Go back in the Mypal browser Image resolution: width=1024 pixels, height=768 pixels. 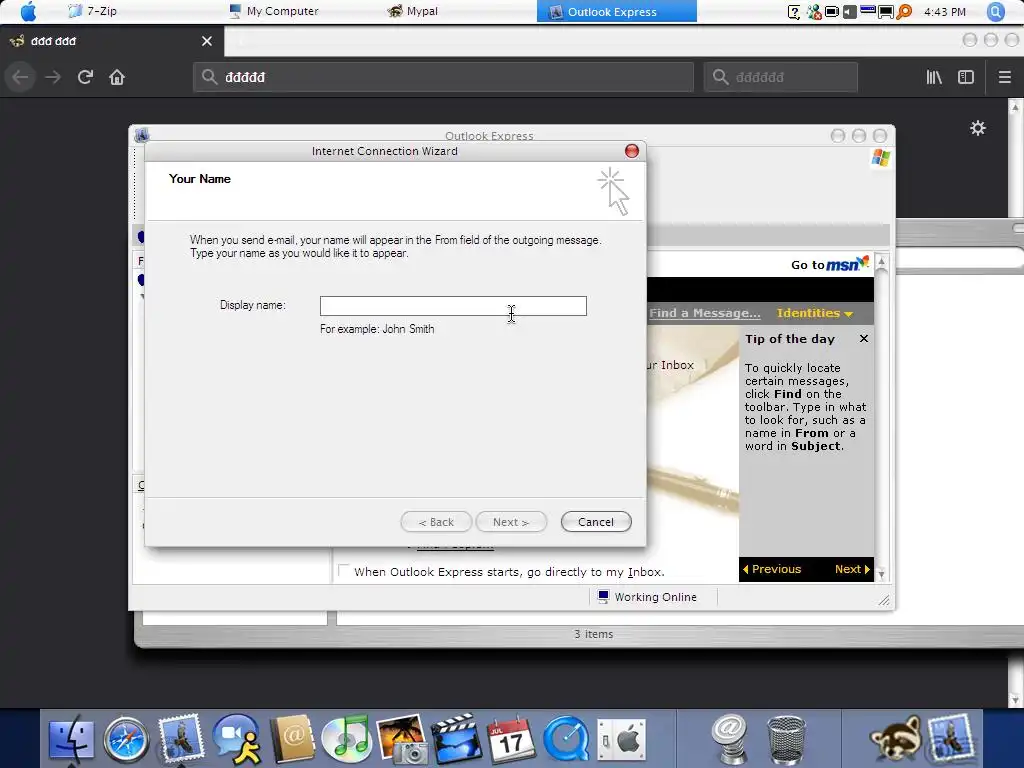click(20, 77)
